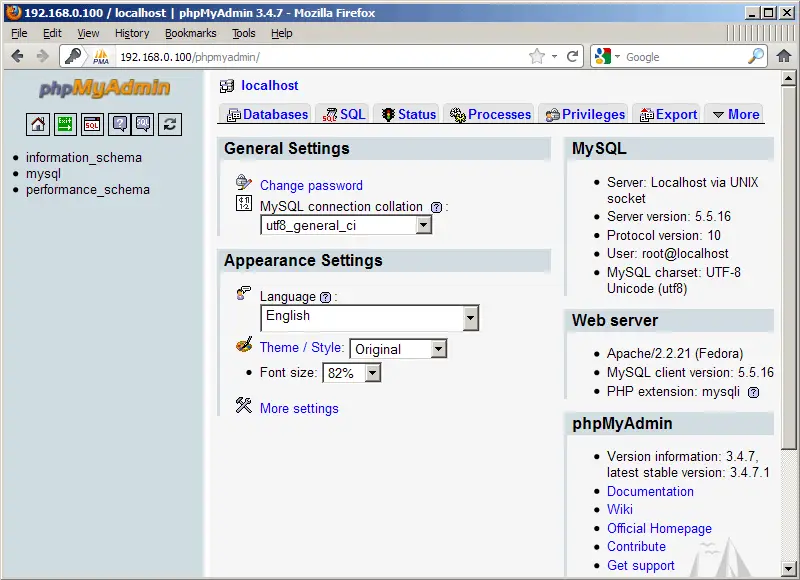Open the Wiki link
The image size is (800, 580).
pyautogui.click(x=620, y=509)
